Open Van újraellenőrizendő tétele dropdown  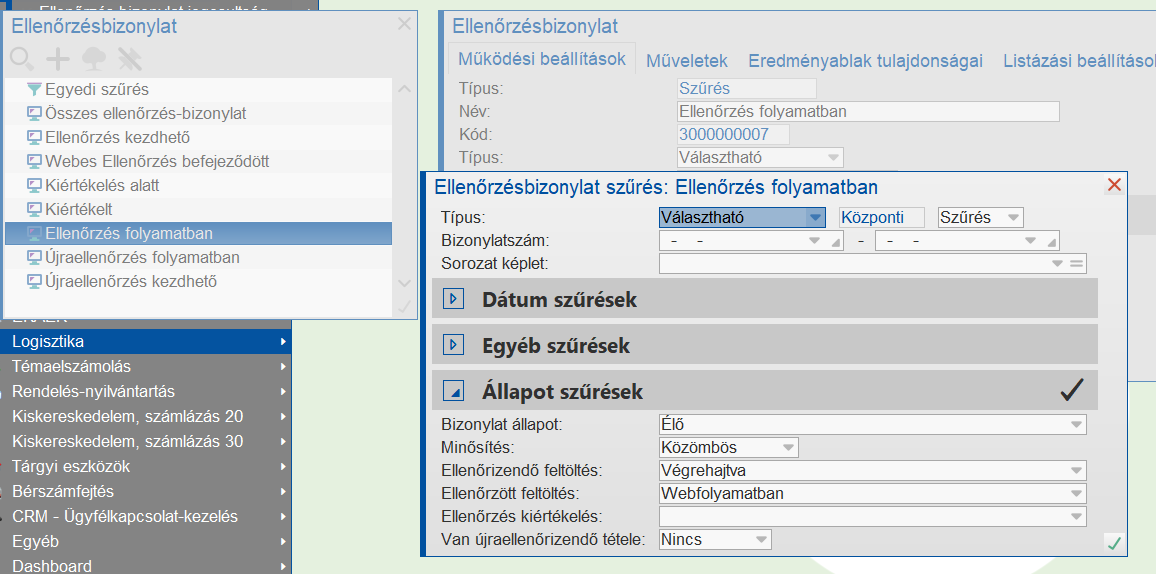(762, 539)
